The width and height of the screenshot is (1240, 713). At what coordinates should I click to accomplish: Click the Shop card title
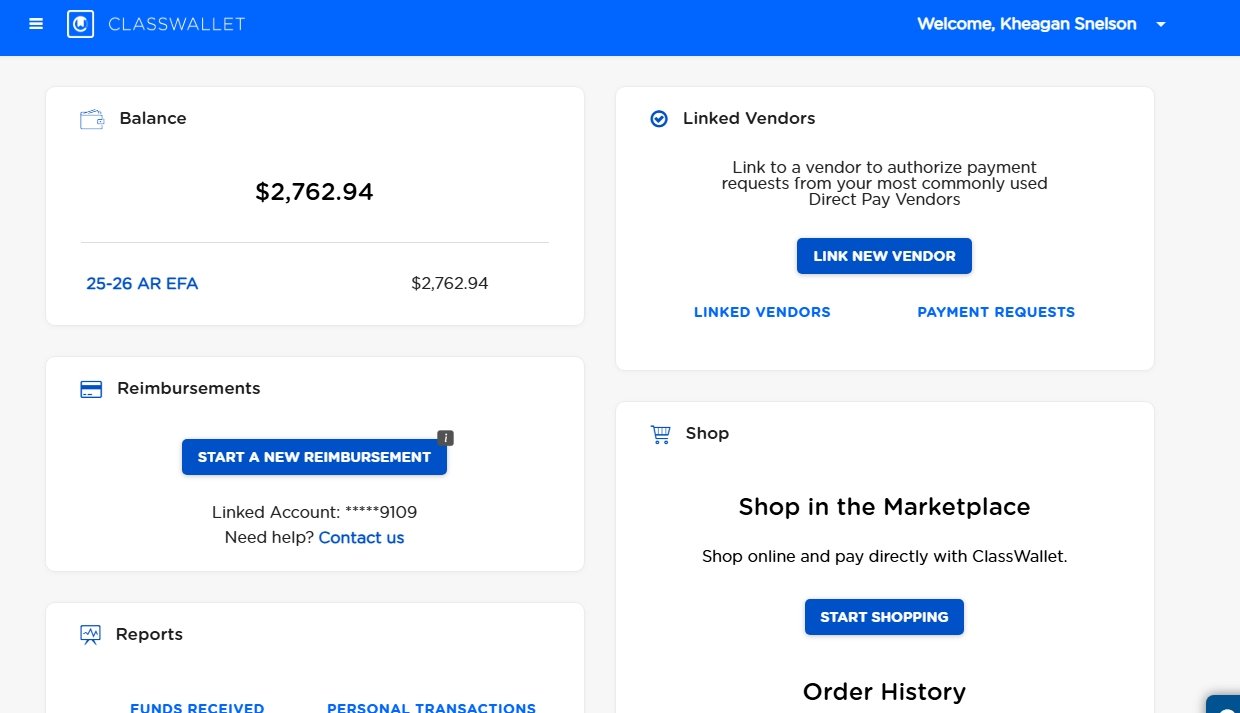coord(707,433)
